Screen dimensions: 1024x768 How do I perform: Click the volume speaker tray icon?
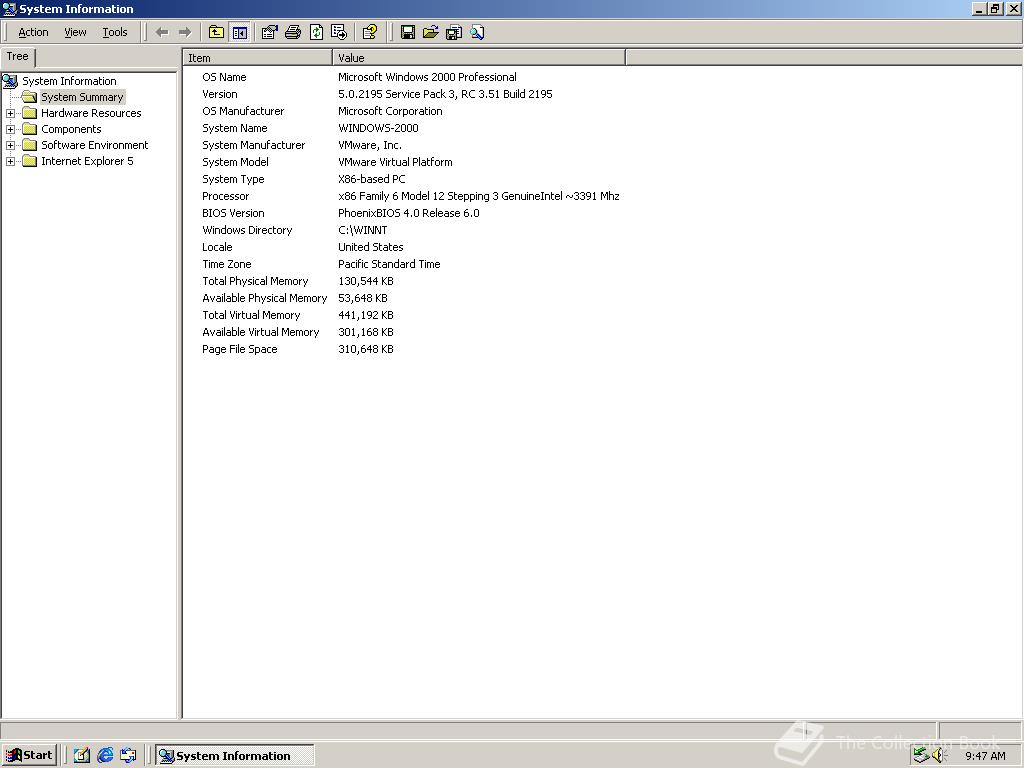click(939, 756)
